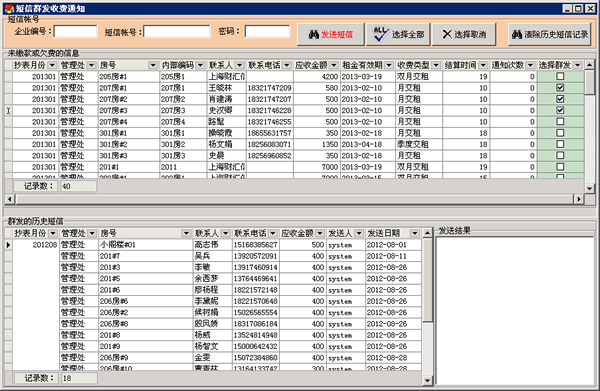This screenshot has height=391, width=600.
Task: Click history record count field 18
Action: pos(79,378)
